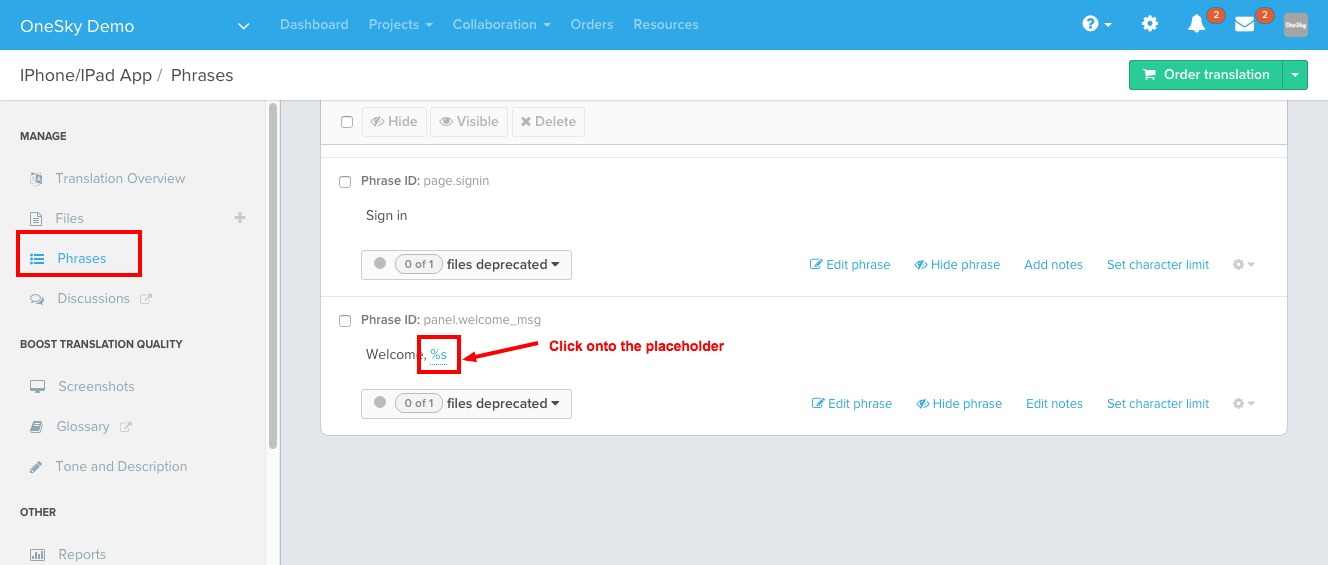Image resolution: width=1328 pixels, height=565 pixels.
Task: Open Files in the sidebar
Action: click(70, 218)
